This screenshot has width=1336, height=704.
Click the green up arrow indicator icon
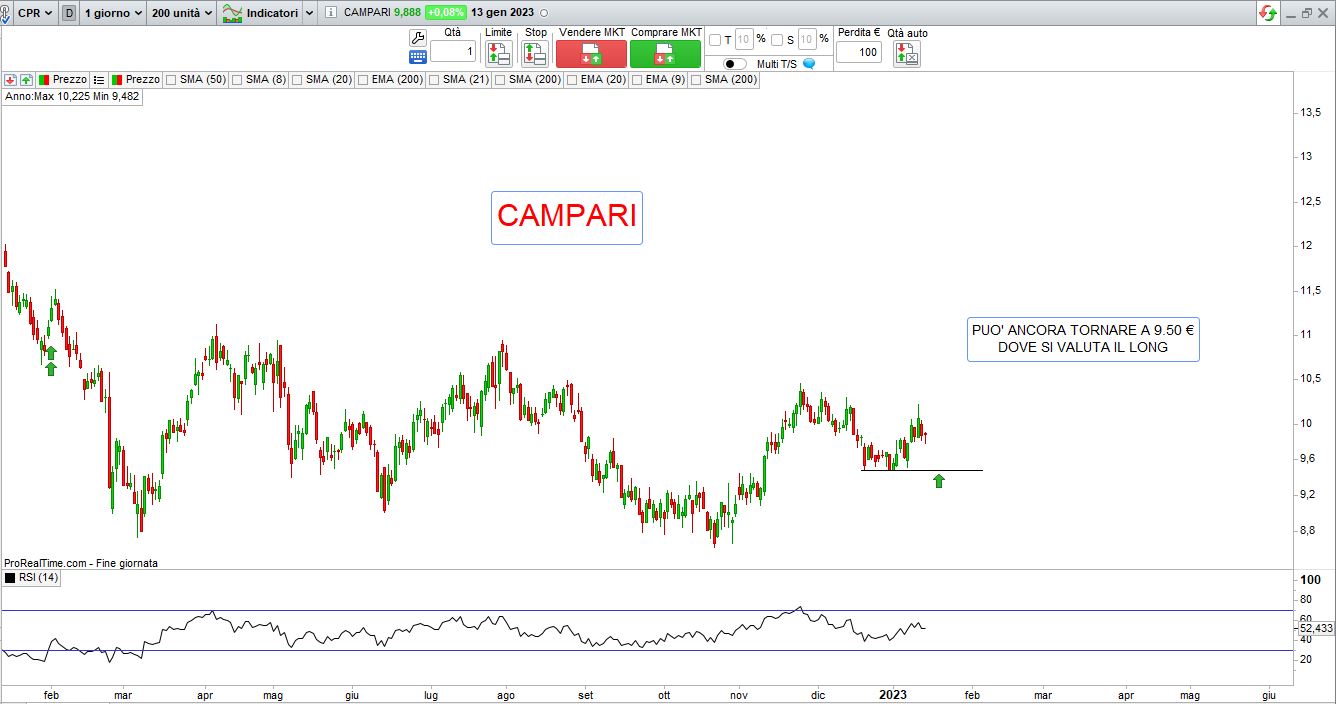point(26,79)
